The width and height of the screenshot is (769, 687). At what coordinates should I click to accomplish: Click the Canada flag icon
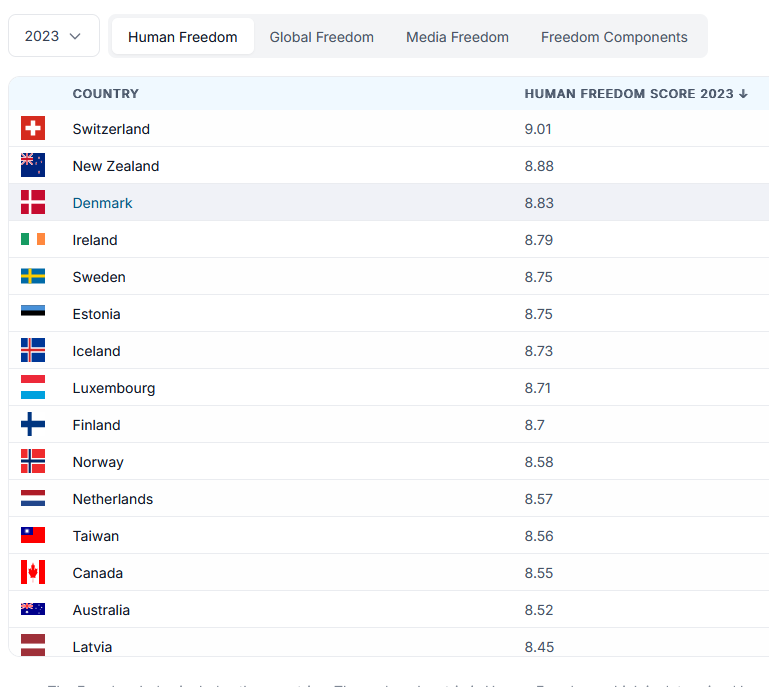(33, 573)
